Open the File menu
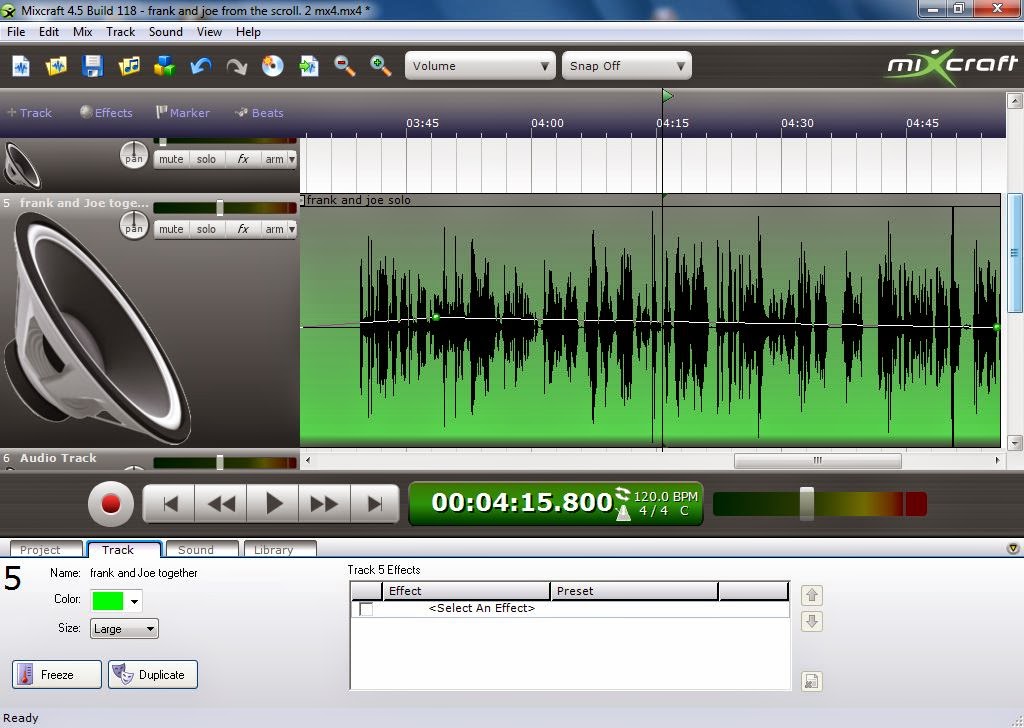The image size is (1024, 728). (x=16, y=31)
